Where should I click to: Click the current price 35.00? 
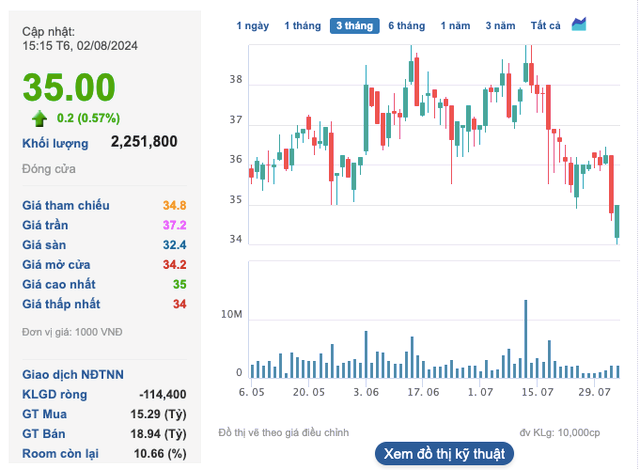[69, 88]
